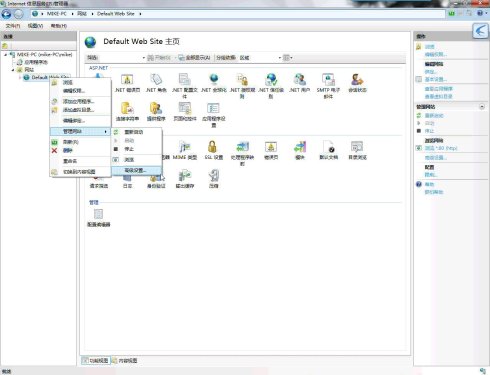Open the .NET Users feature icon

299,83
